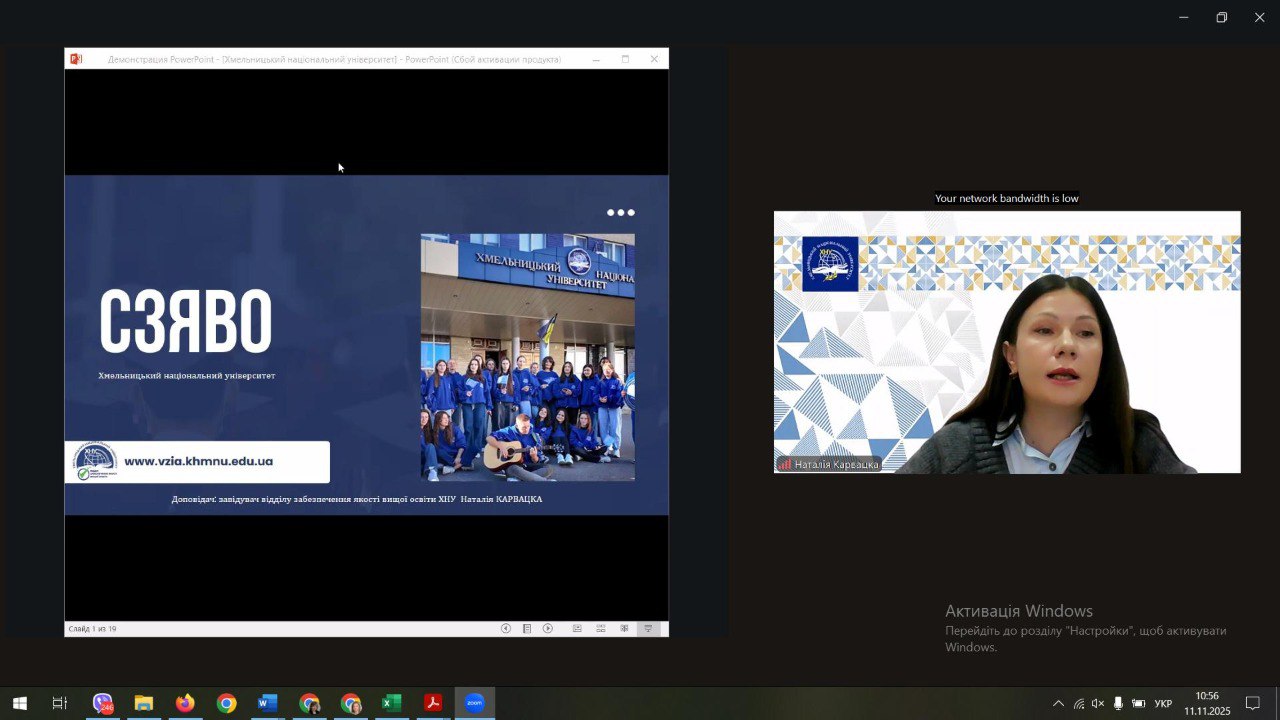Open Reading view icon in status bar
This screenshot has width=1280, height=720.
tap(625, 629)
